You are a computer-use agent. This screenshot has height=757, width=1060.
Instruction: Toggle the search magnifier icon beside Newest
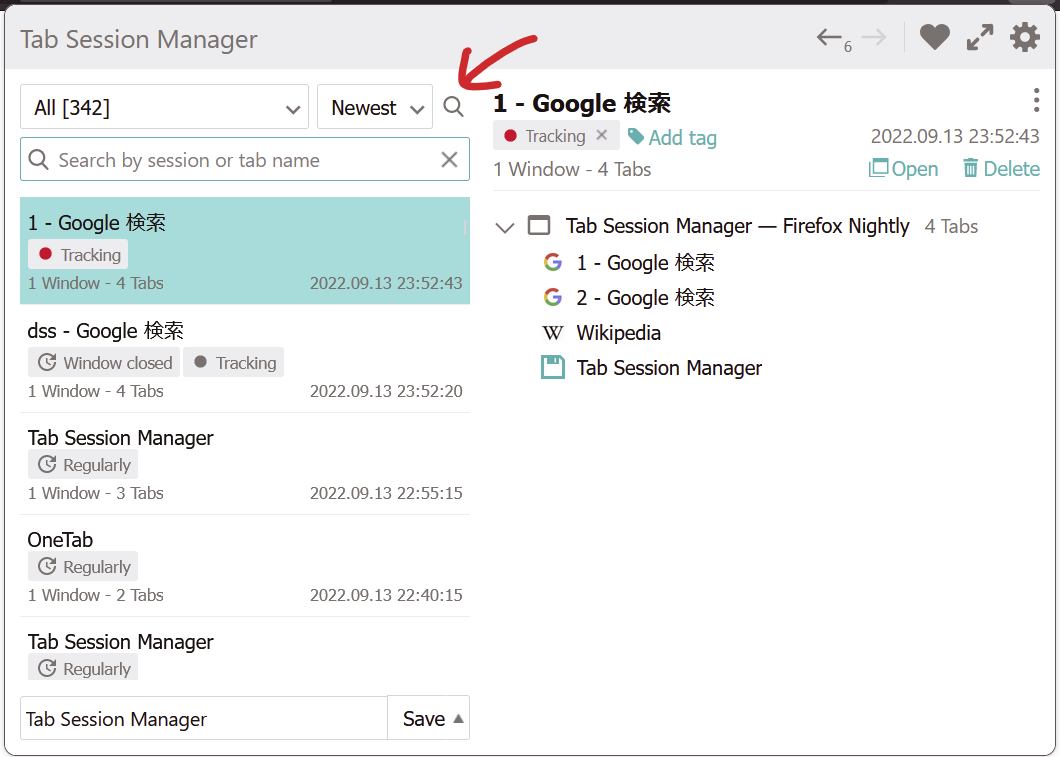pyautogui.click(x=453, y=107)
